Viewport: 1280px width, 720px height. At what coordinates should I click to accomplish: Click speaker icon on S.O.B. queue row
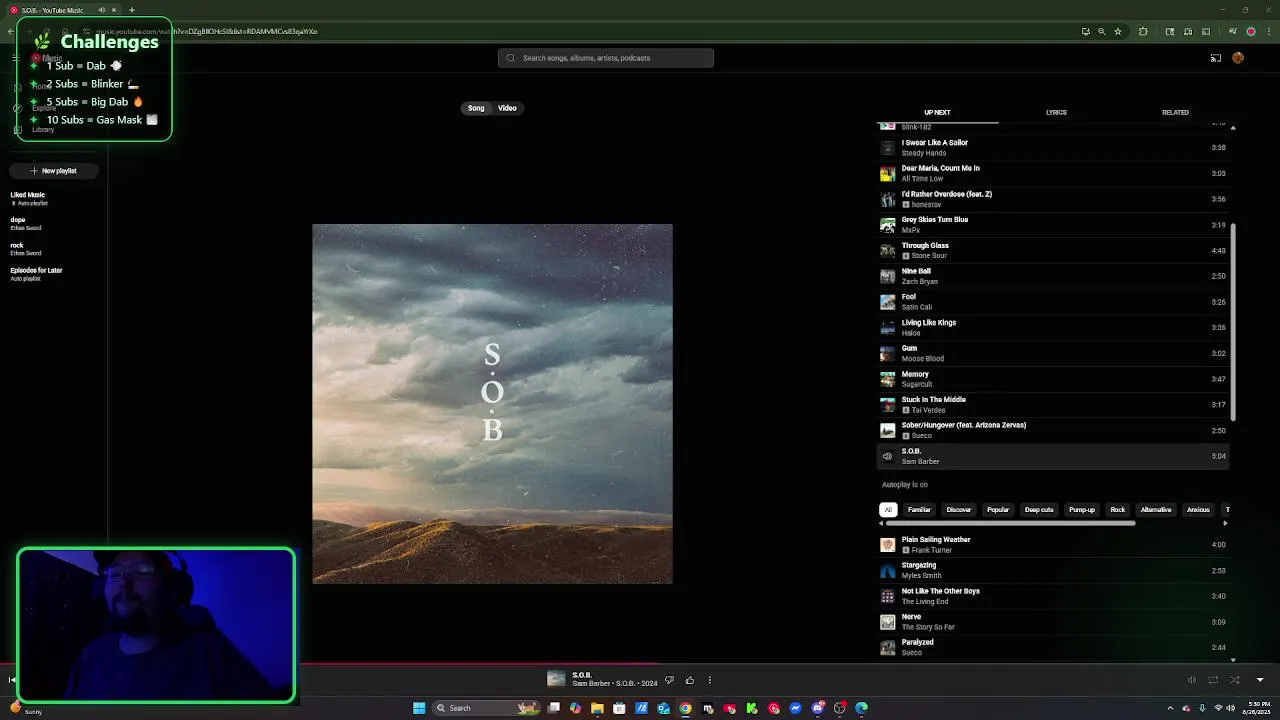tap(887, 456)
